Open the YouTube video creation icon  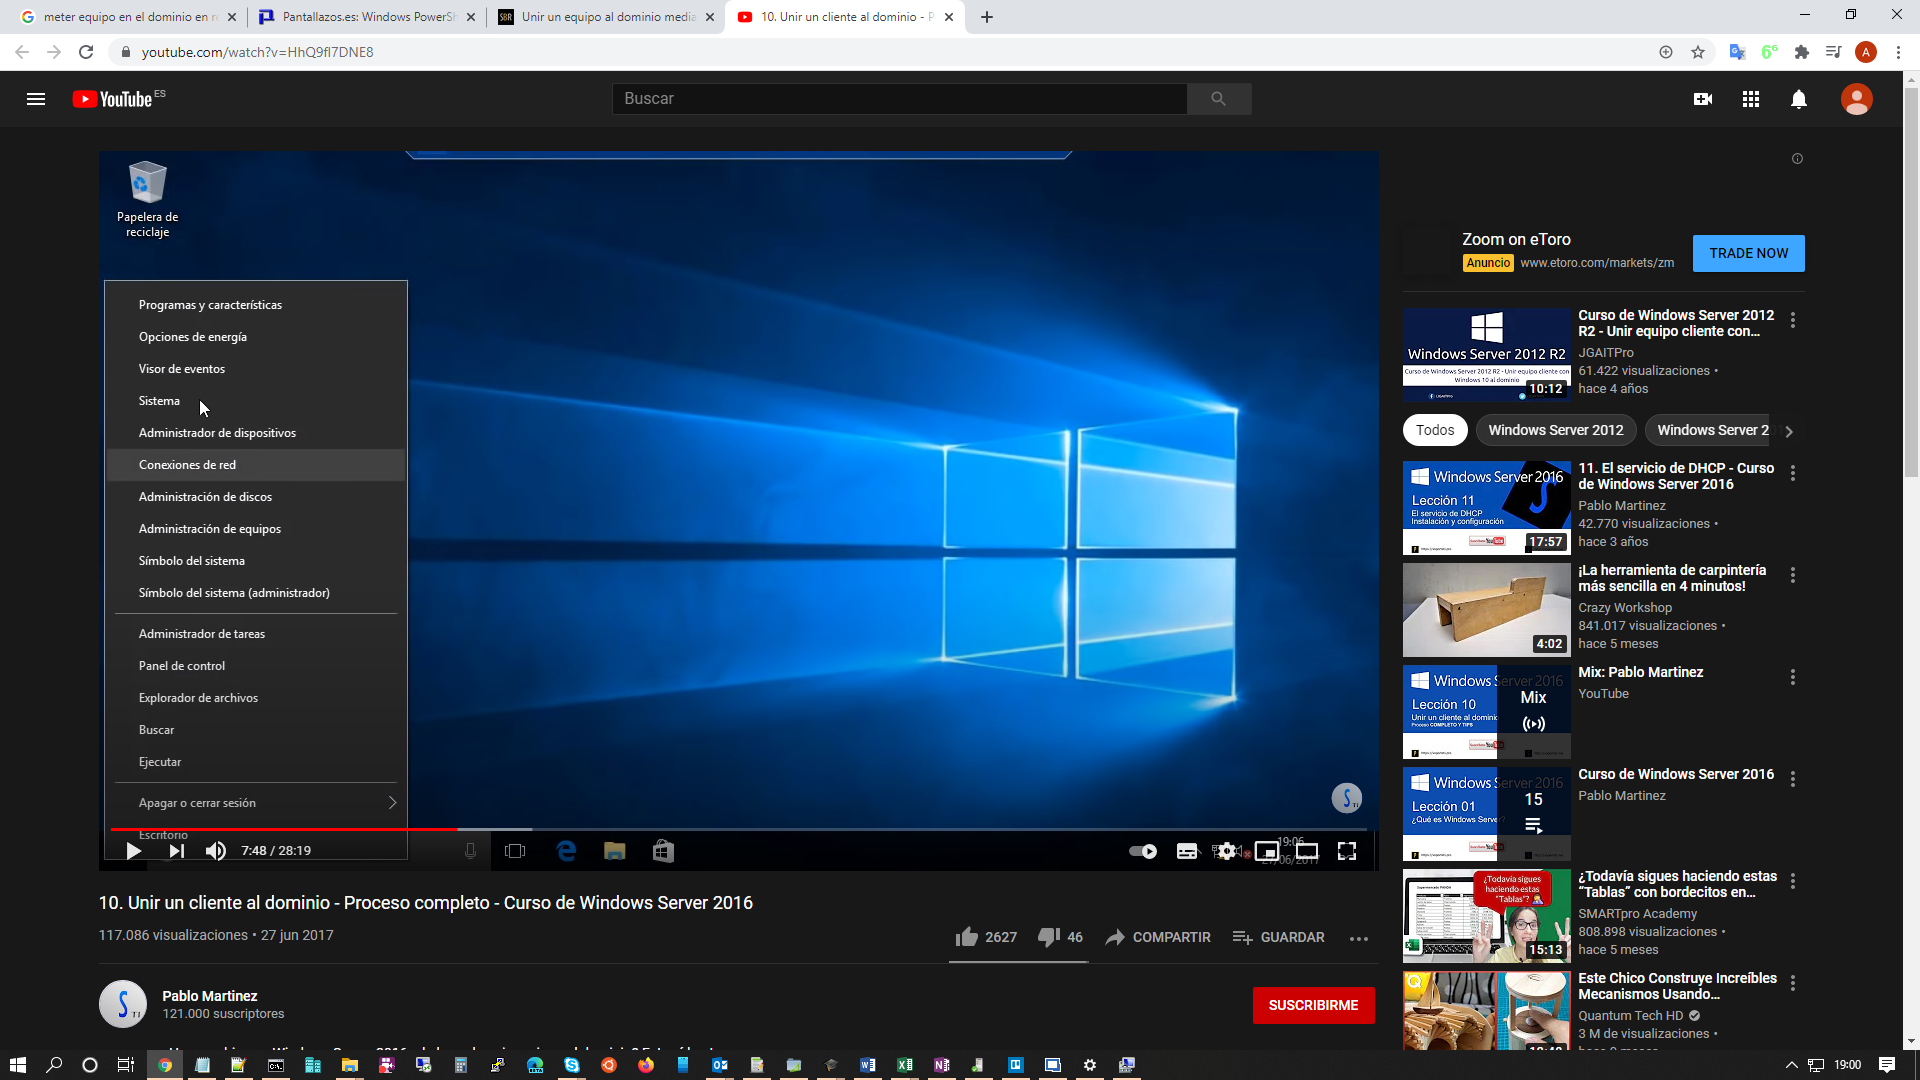point(1703,99)
